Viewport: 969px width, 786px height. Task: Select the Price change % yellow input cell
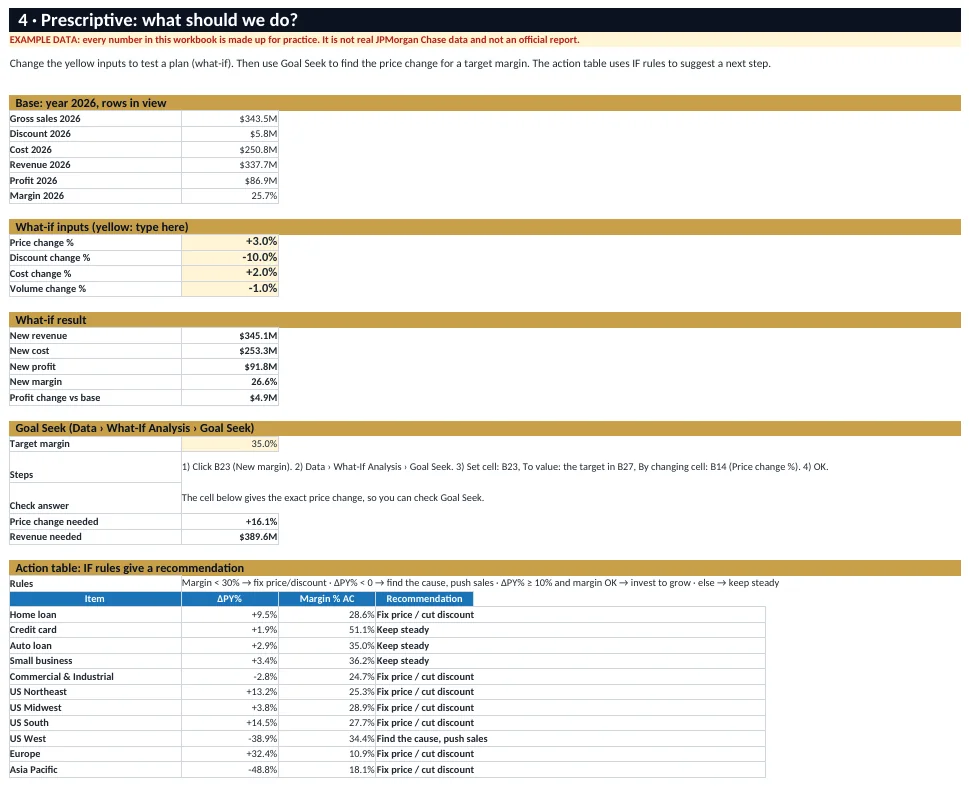(230, 242)
